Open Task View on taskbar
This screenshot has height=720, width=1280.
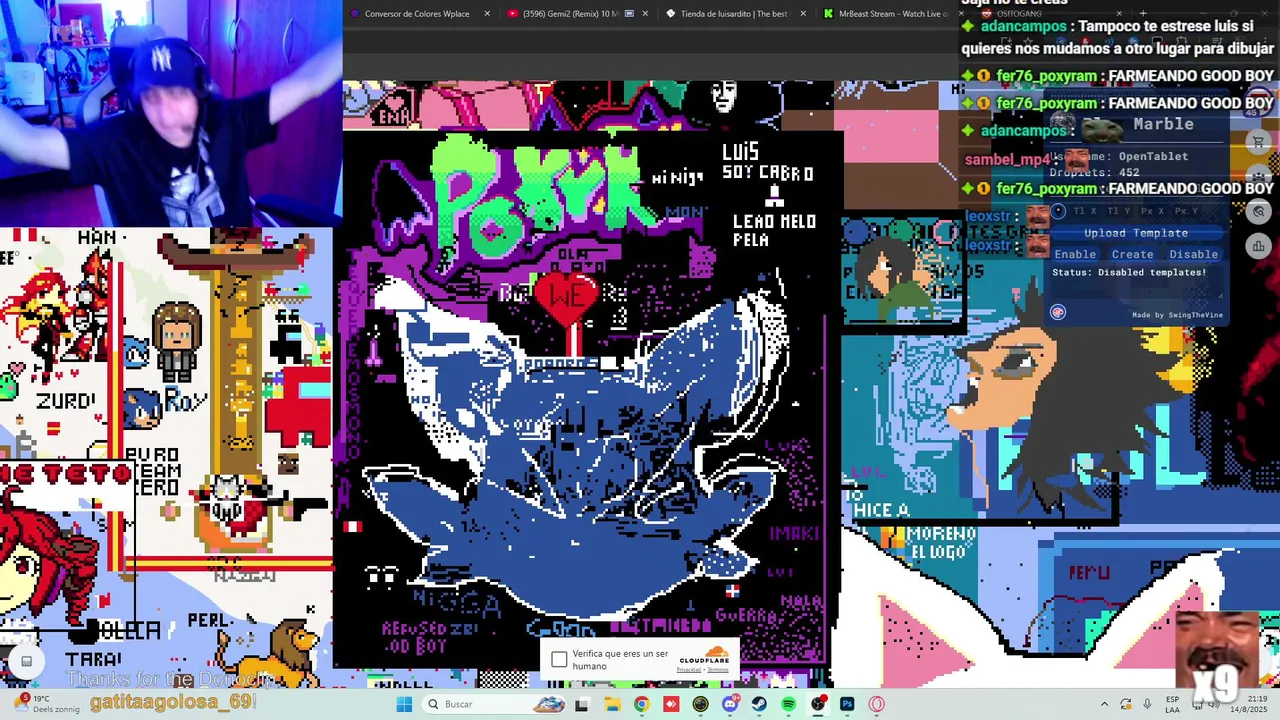pyautogui.click(x=581, y=704)
